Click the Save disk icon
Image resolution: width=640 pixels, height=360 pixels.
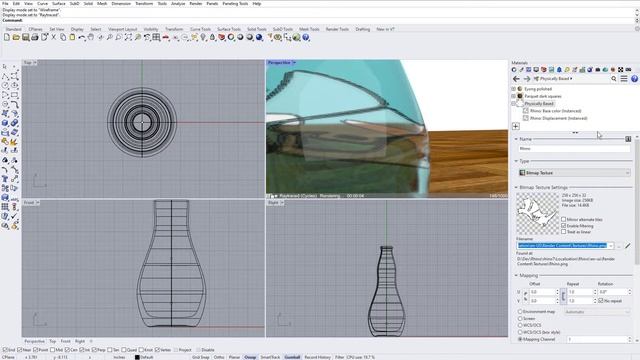click(x=25, y=38)
